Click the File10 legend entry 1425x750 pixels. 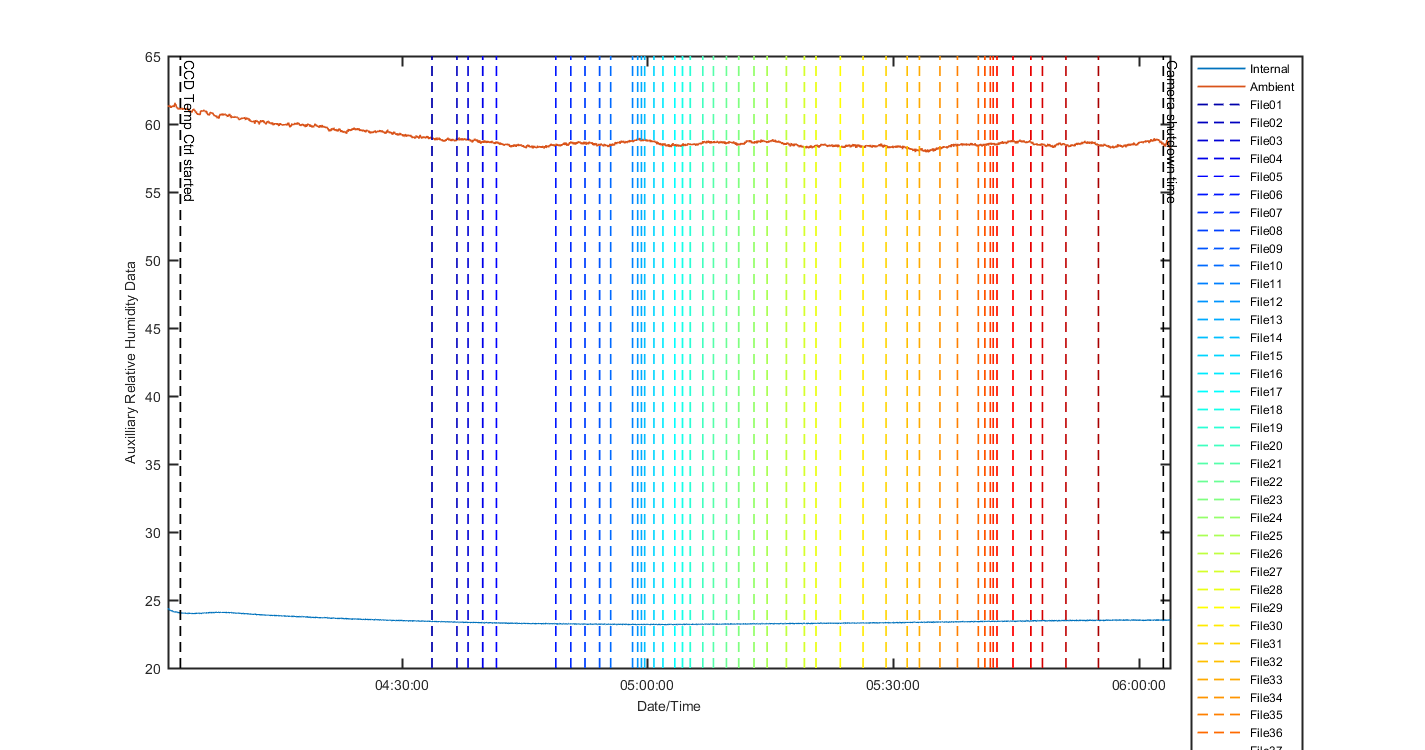1241,266
